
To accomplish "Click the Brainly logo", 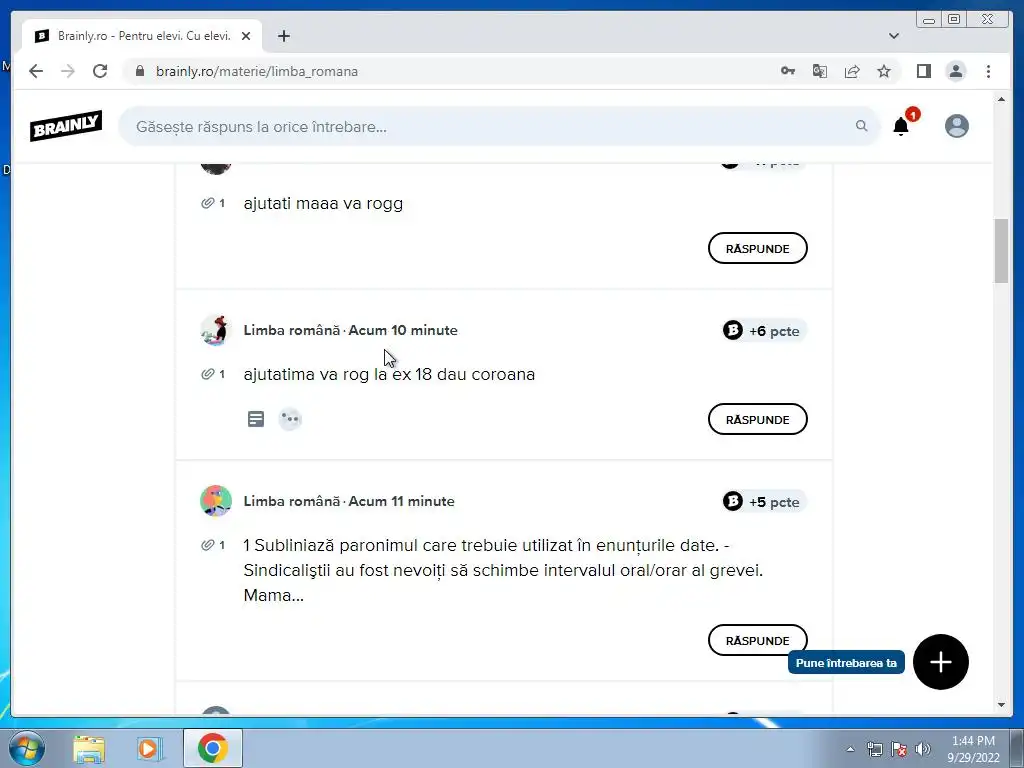I will coord(66,125).
